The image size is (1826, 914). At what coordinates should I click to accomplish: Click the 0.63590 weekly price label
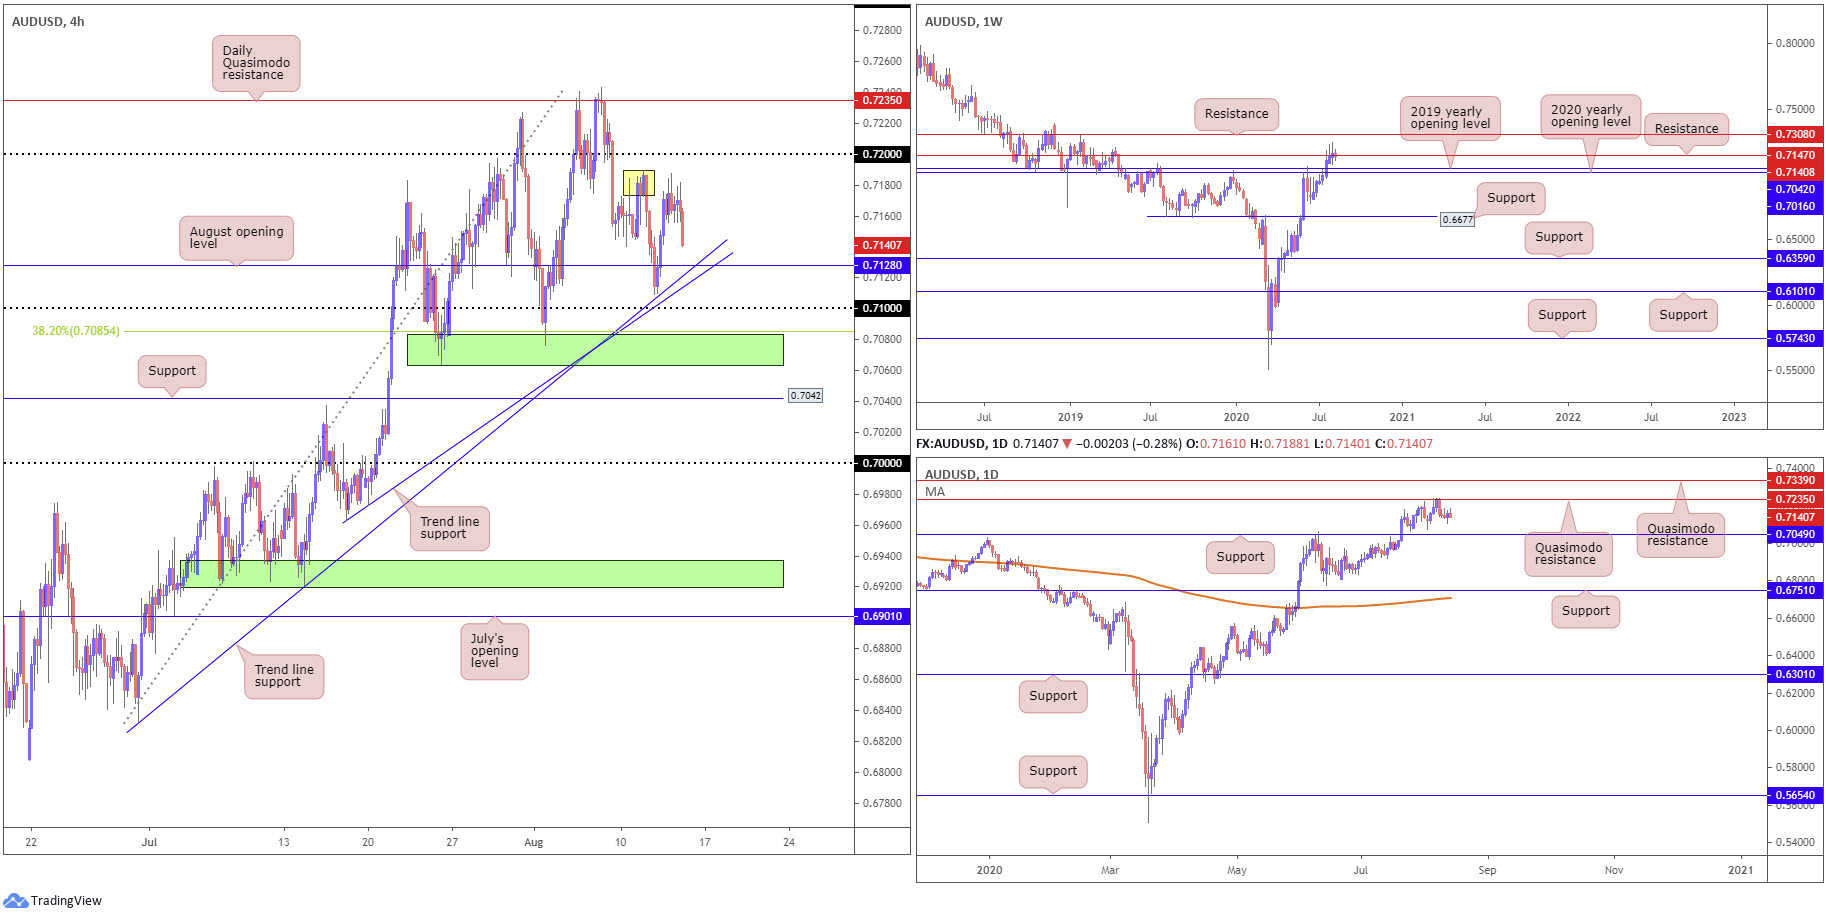pos(1795,258)
